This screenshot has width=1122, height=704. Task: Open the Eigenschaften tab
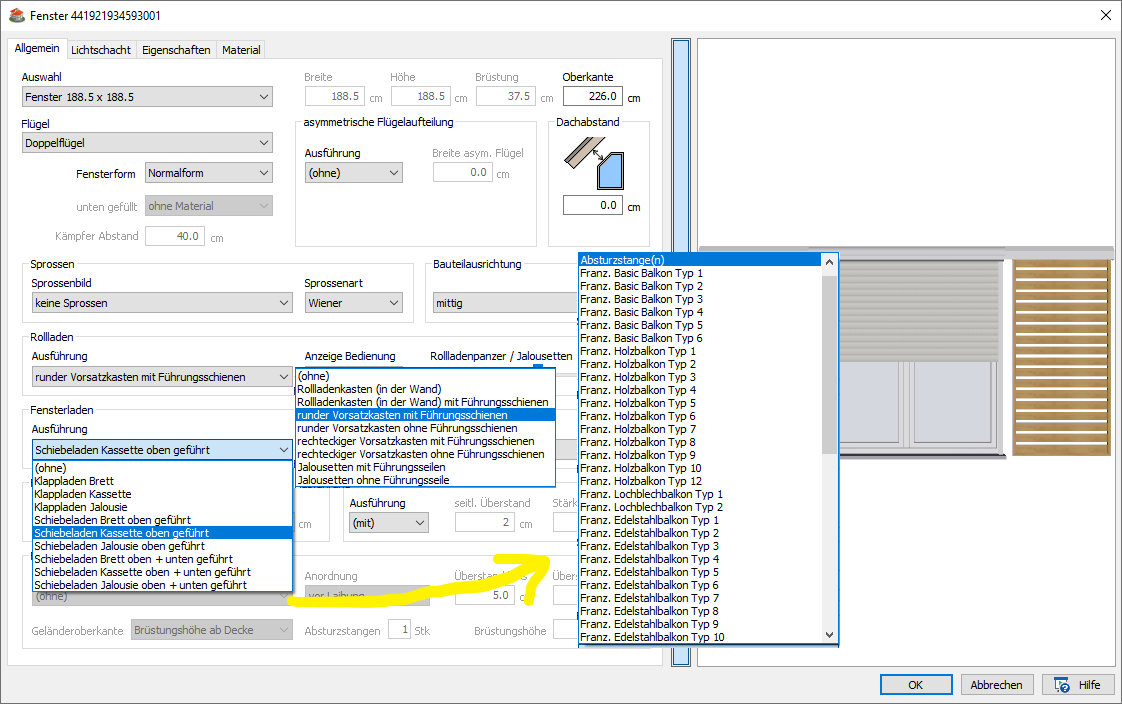176,50
